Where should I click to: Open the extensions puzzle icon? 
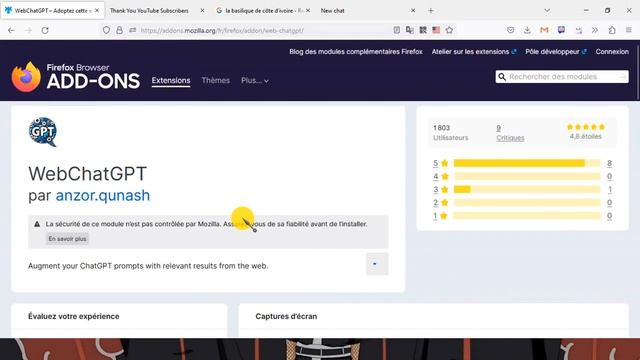click(x=612, y=30)
